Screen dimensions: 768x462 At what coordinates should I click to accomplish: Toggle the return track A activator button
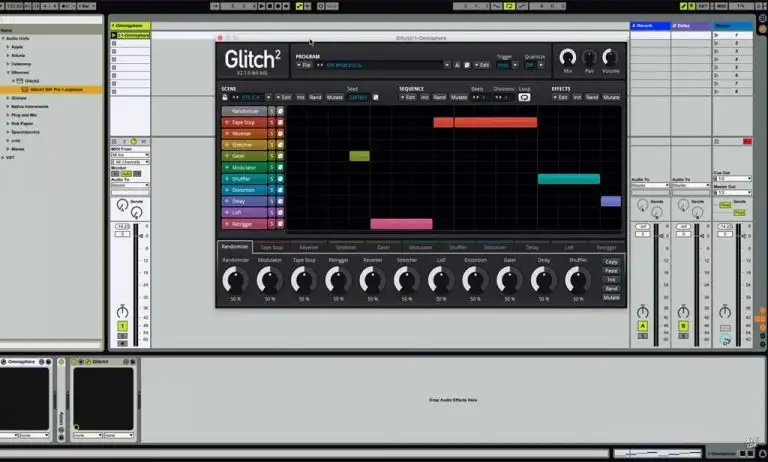[643, 326]
